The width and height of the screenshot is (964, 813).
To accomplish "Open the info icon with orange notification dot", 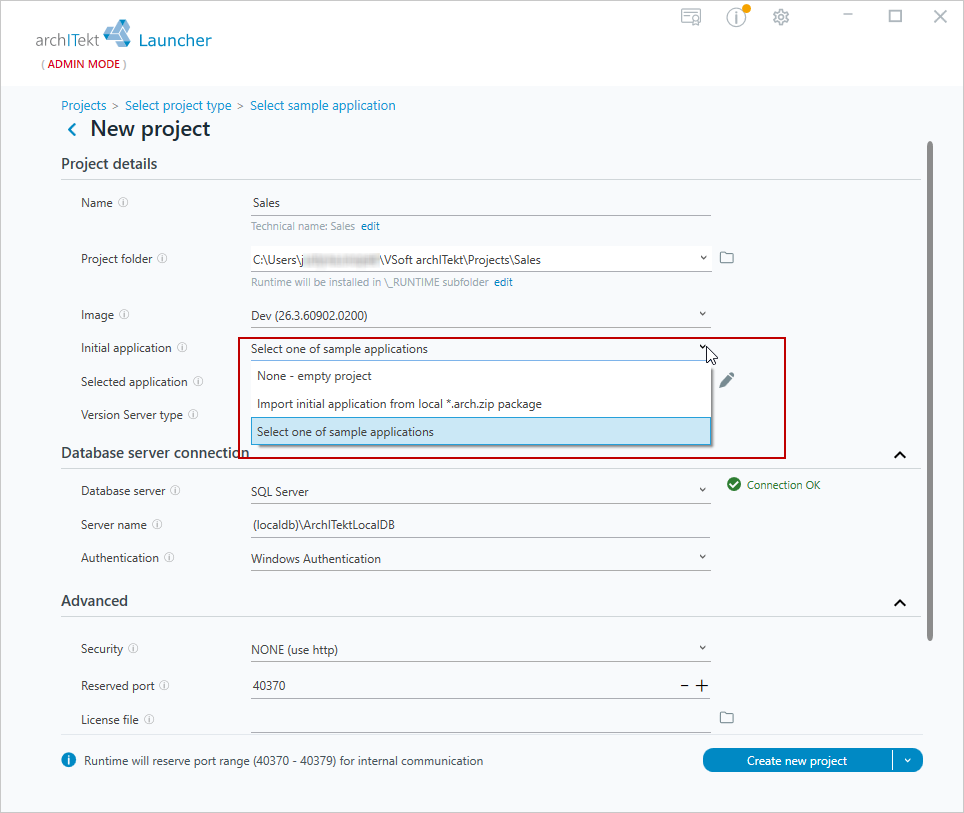I will (737, 17).
